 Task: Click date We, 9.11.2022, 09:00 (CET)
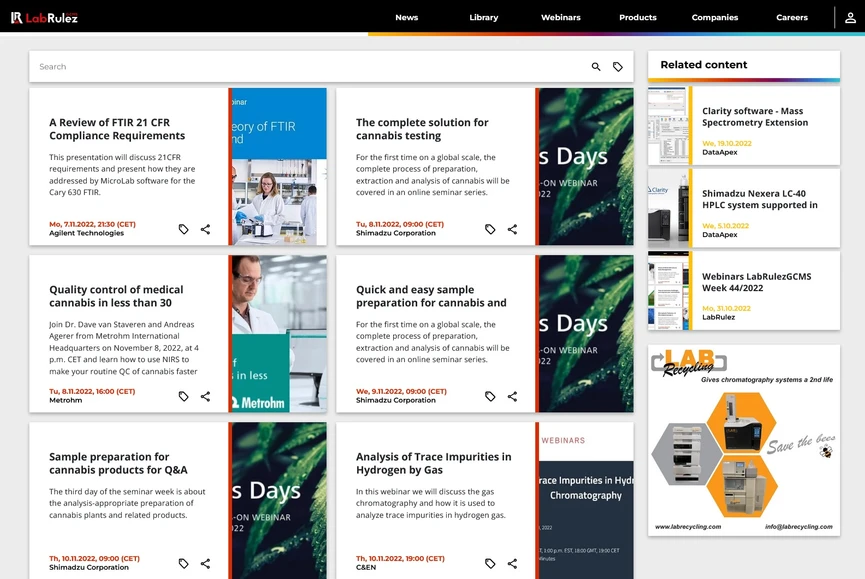[401, 392]
